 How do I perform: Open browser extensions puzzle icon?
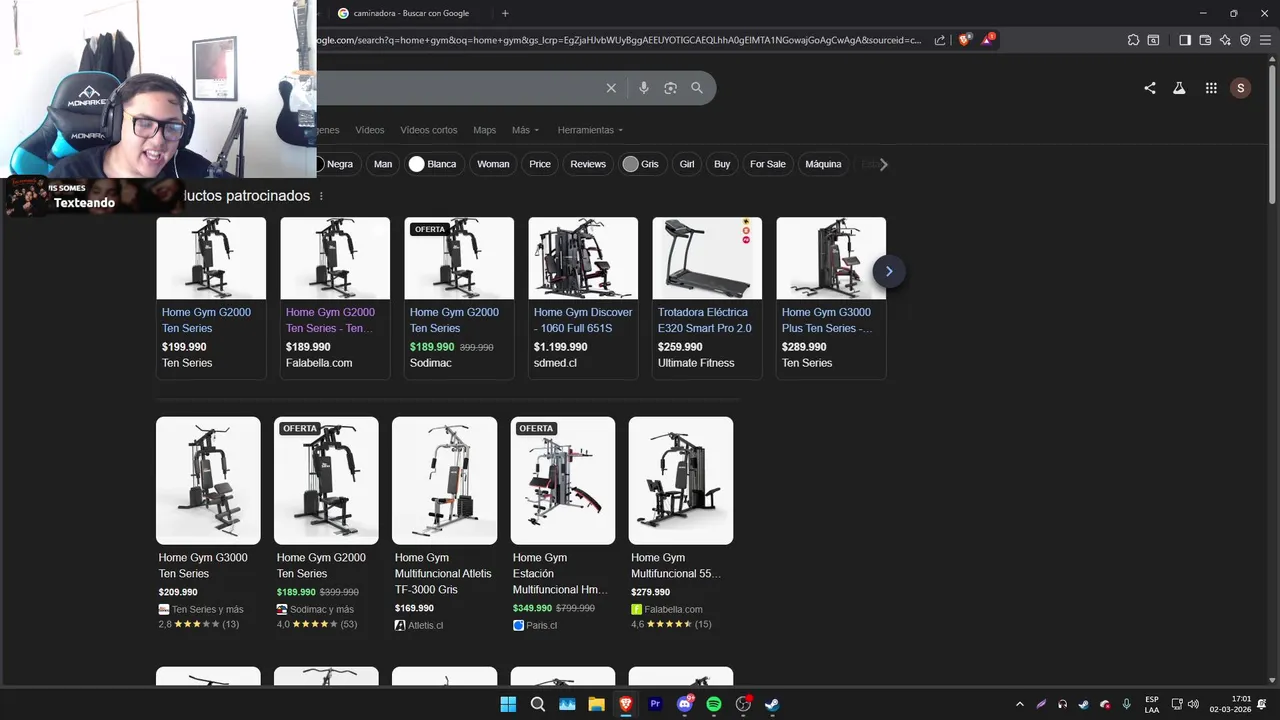point(1133,40)
